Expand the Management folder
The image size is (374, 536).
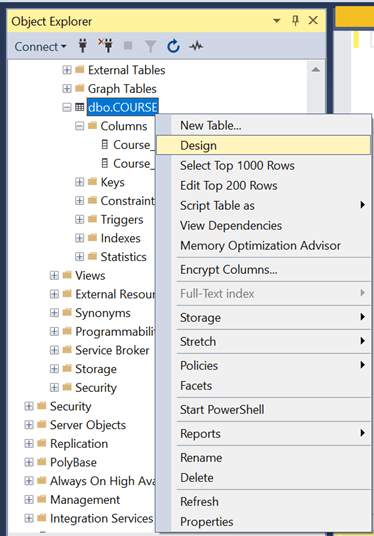29,499
